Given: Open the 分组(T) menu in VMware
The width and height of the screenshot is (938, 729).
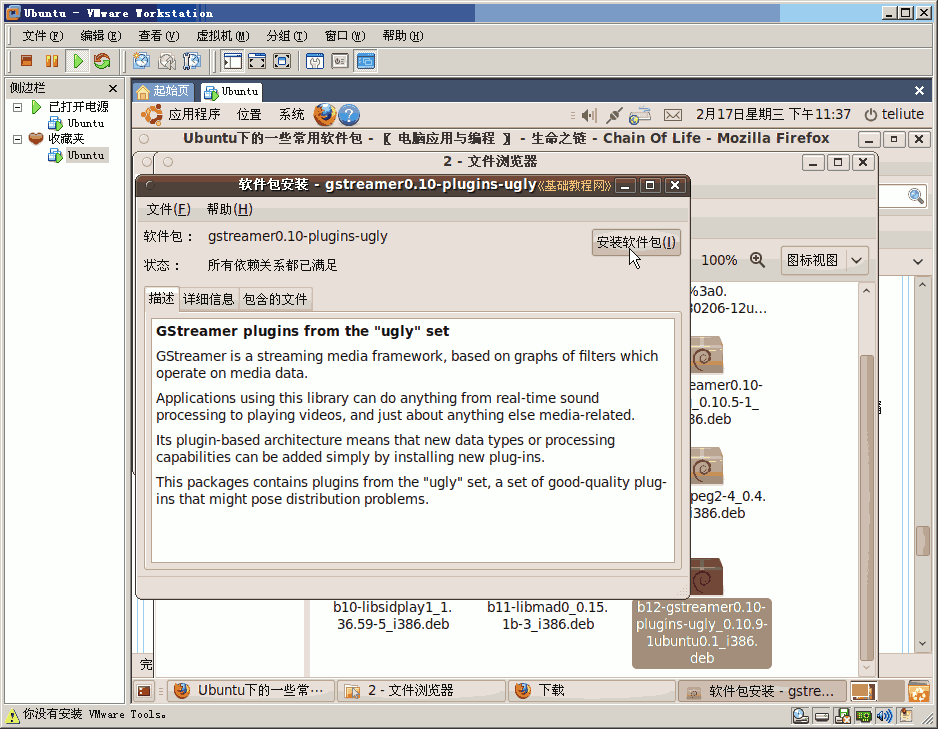Looking at the screenshot, I should point(287,36).
